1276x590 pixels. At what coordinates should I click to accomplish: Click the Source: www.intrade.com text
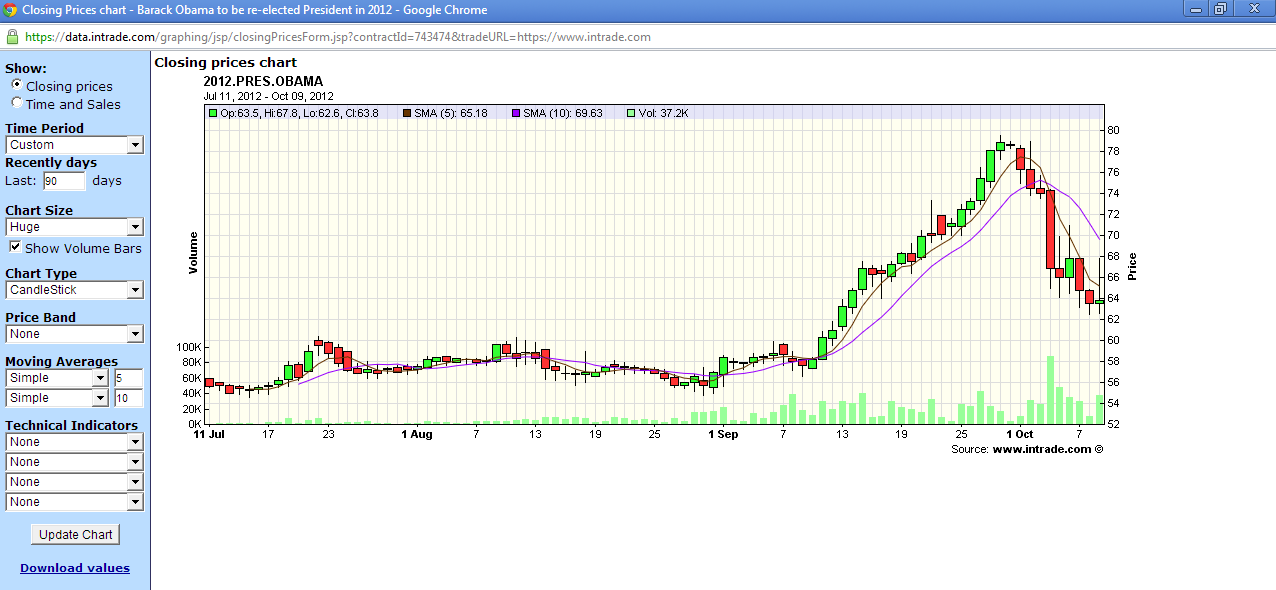coord(1027,449)
